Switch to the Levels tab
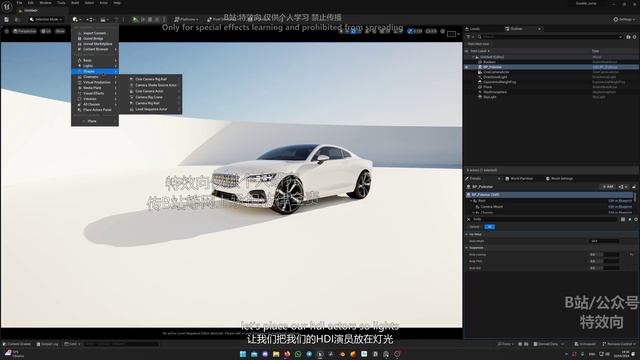 point(473,29)
